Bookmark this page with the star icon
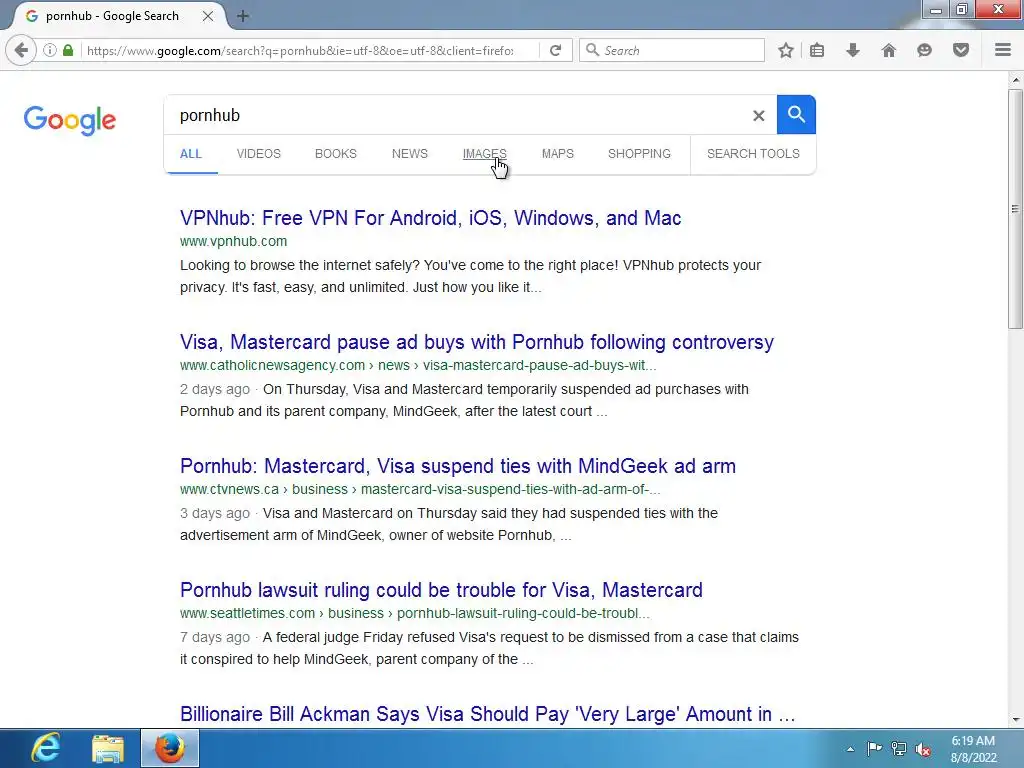The image size is (1024, 768). (786, 50)
